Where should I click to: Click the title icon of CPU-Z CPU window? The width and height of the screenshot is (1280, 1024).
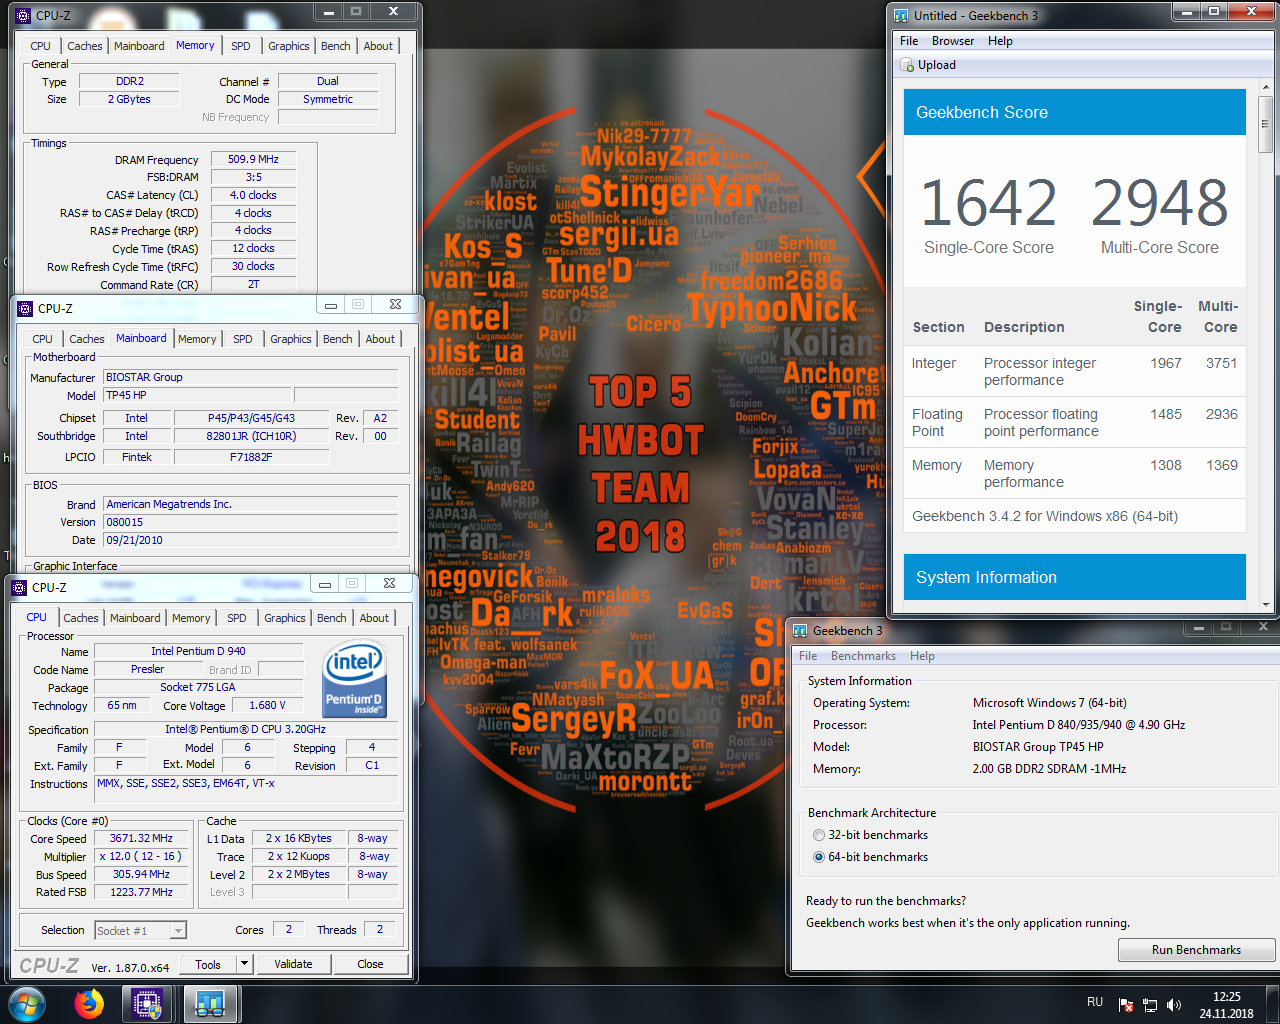[x=20, y=587]
